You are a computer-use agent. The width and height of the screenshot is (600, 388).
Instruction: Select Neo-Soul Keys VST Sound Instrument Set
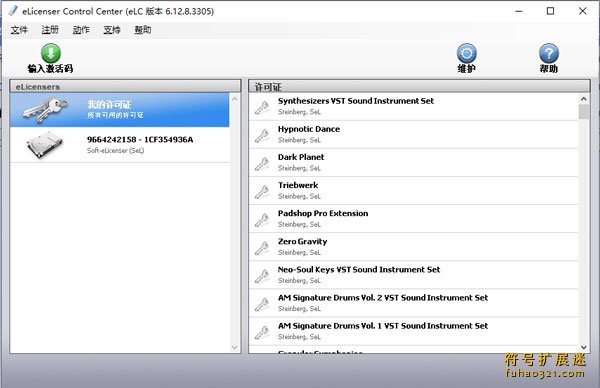point(414,276)
